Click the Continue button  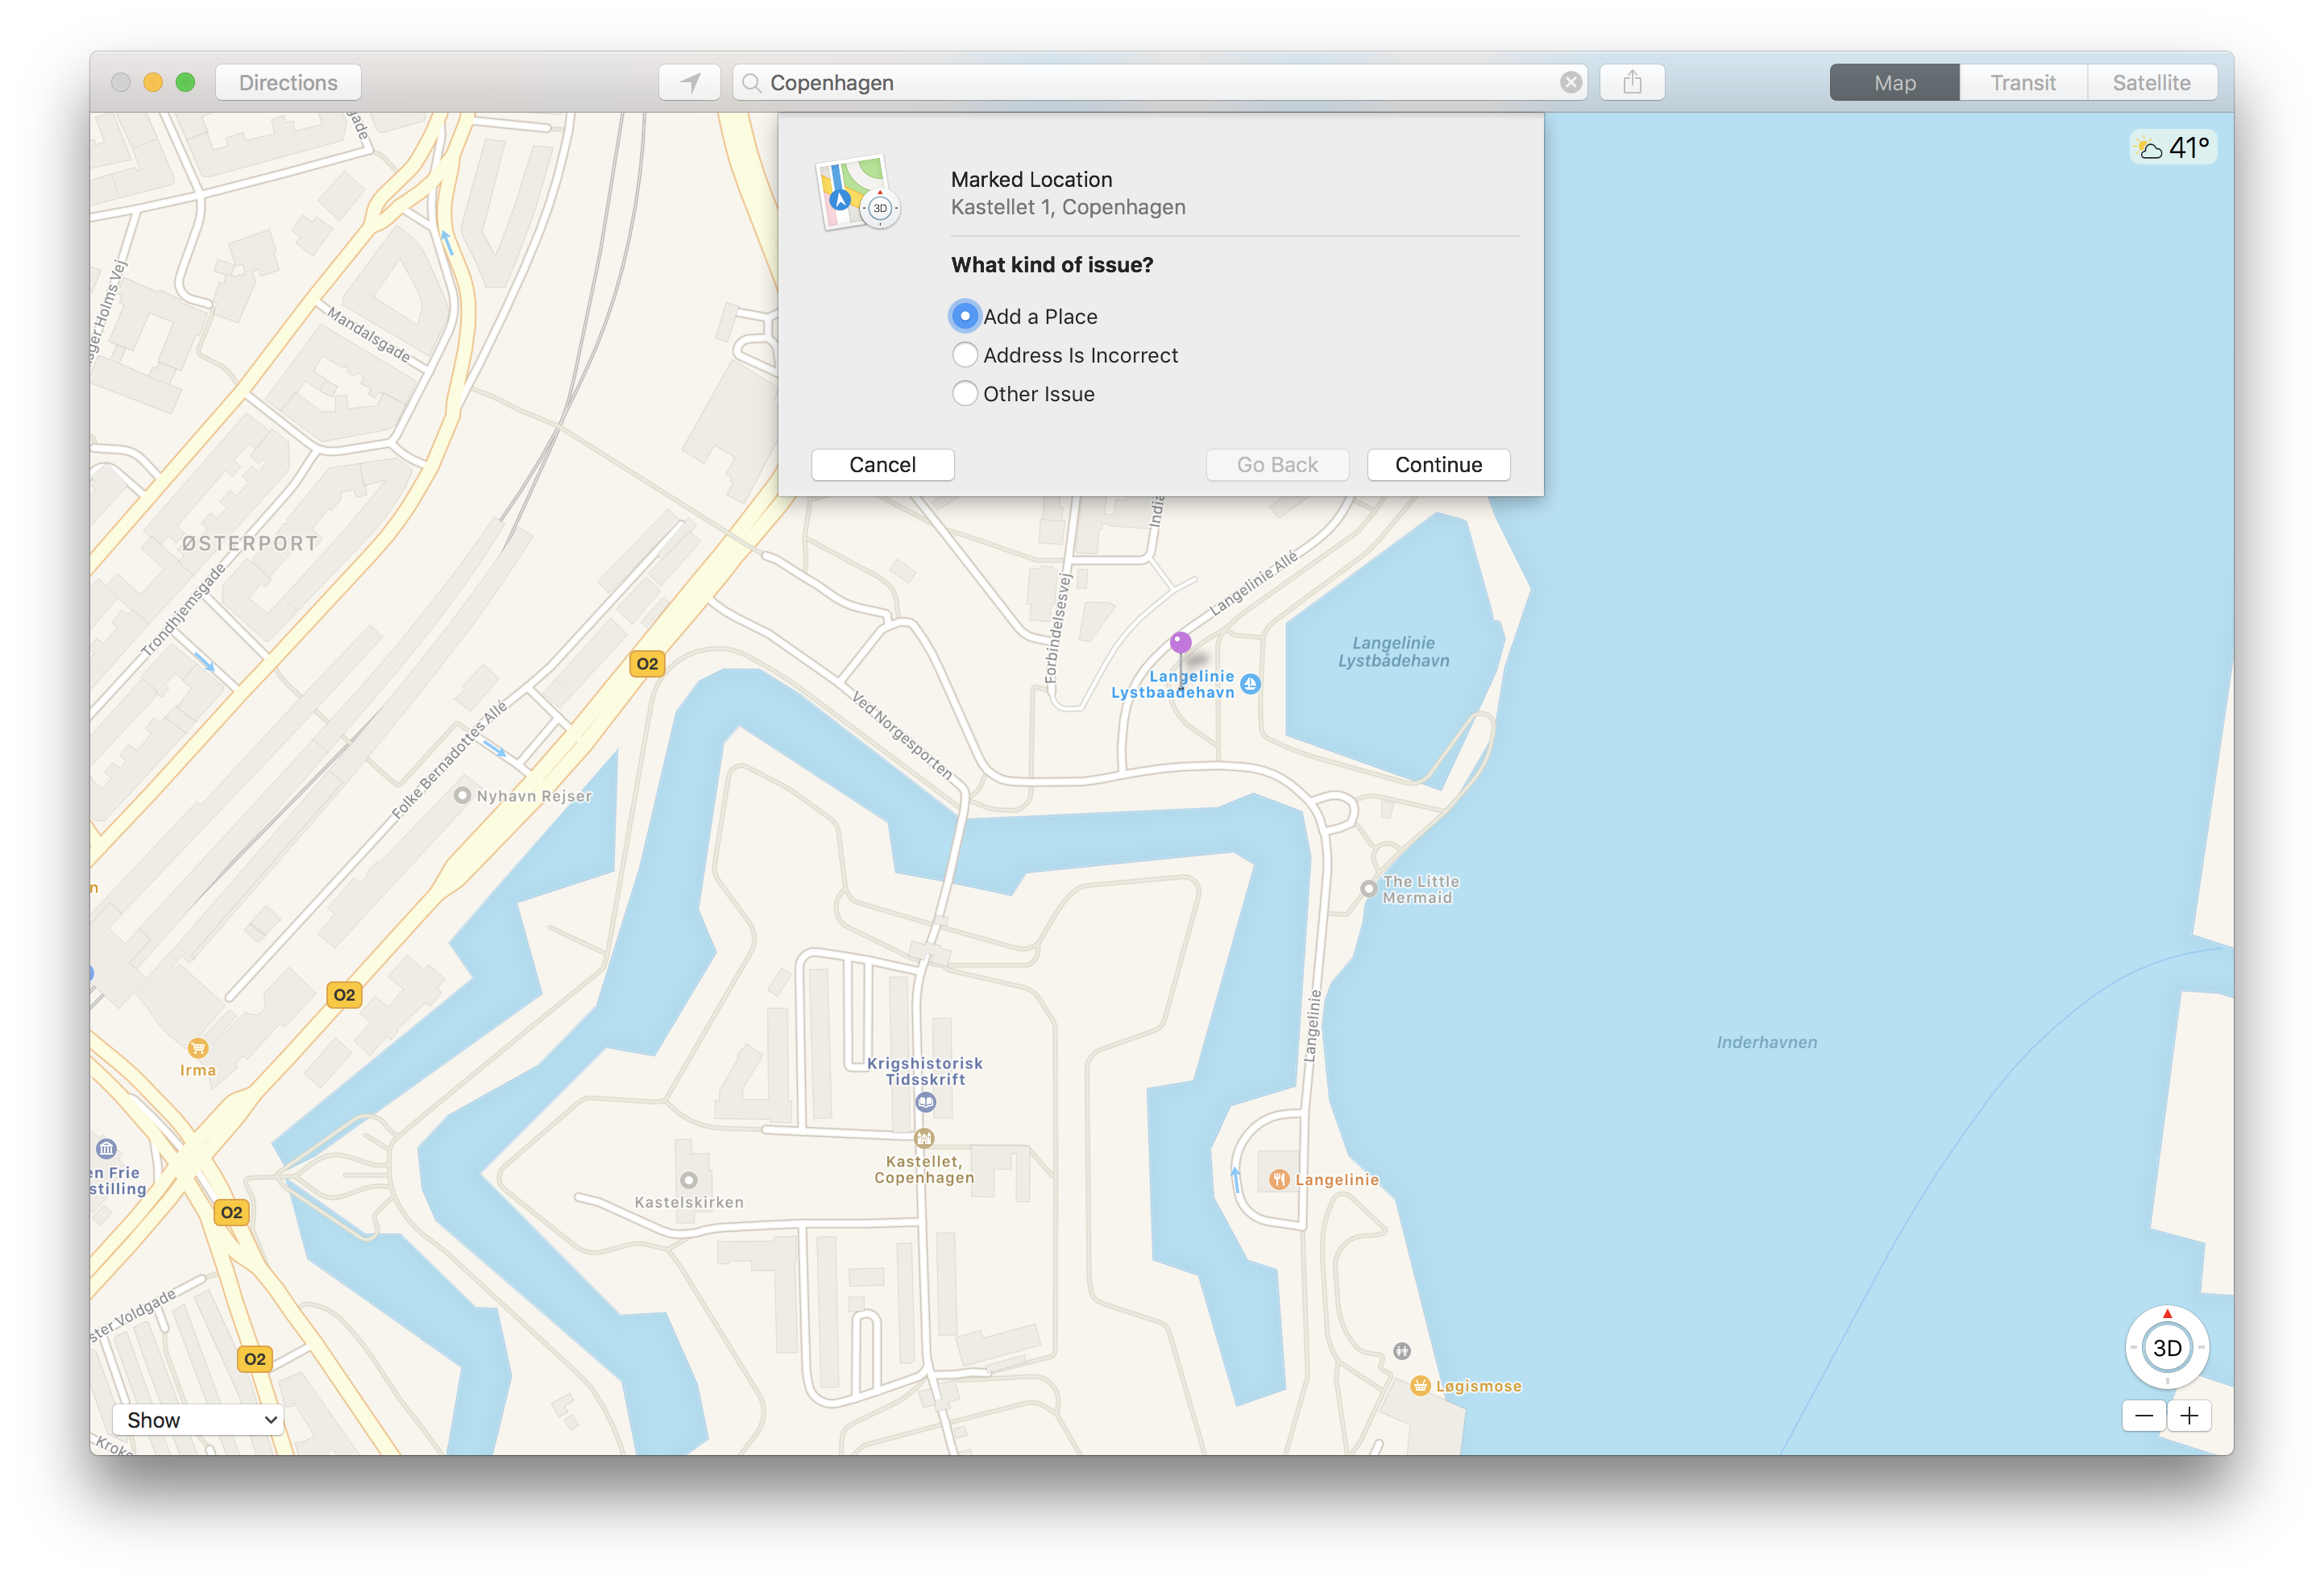tap(1439, 464)
